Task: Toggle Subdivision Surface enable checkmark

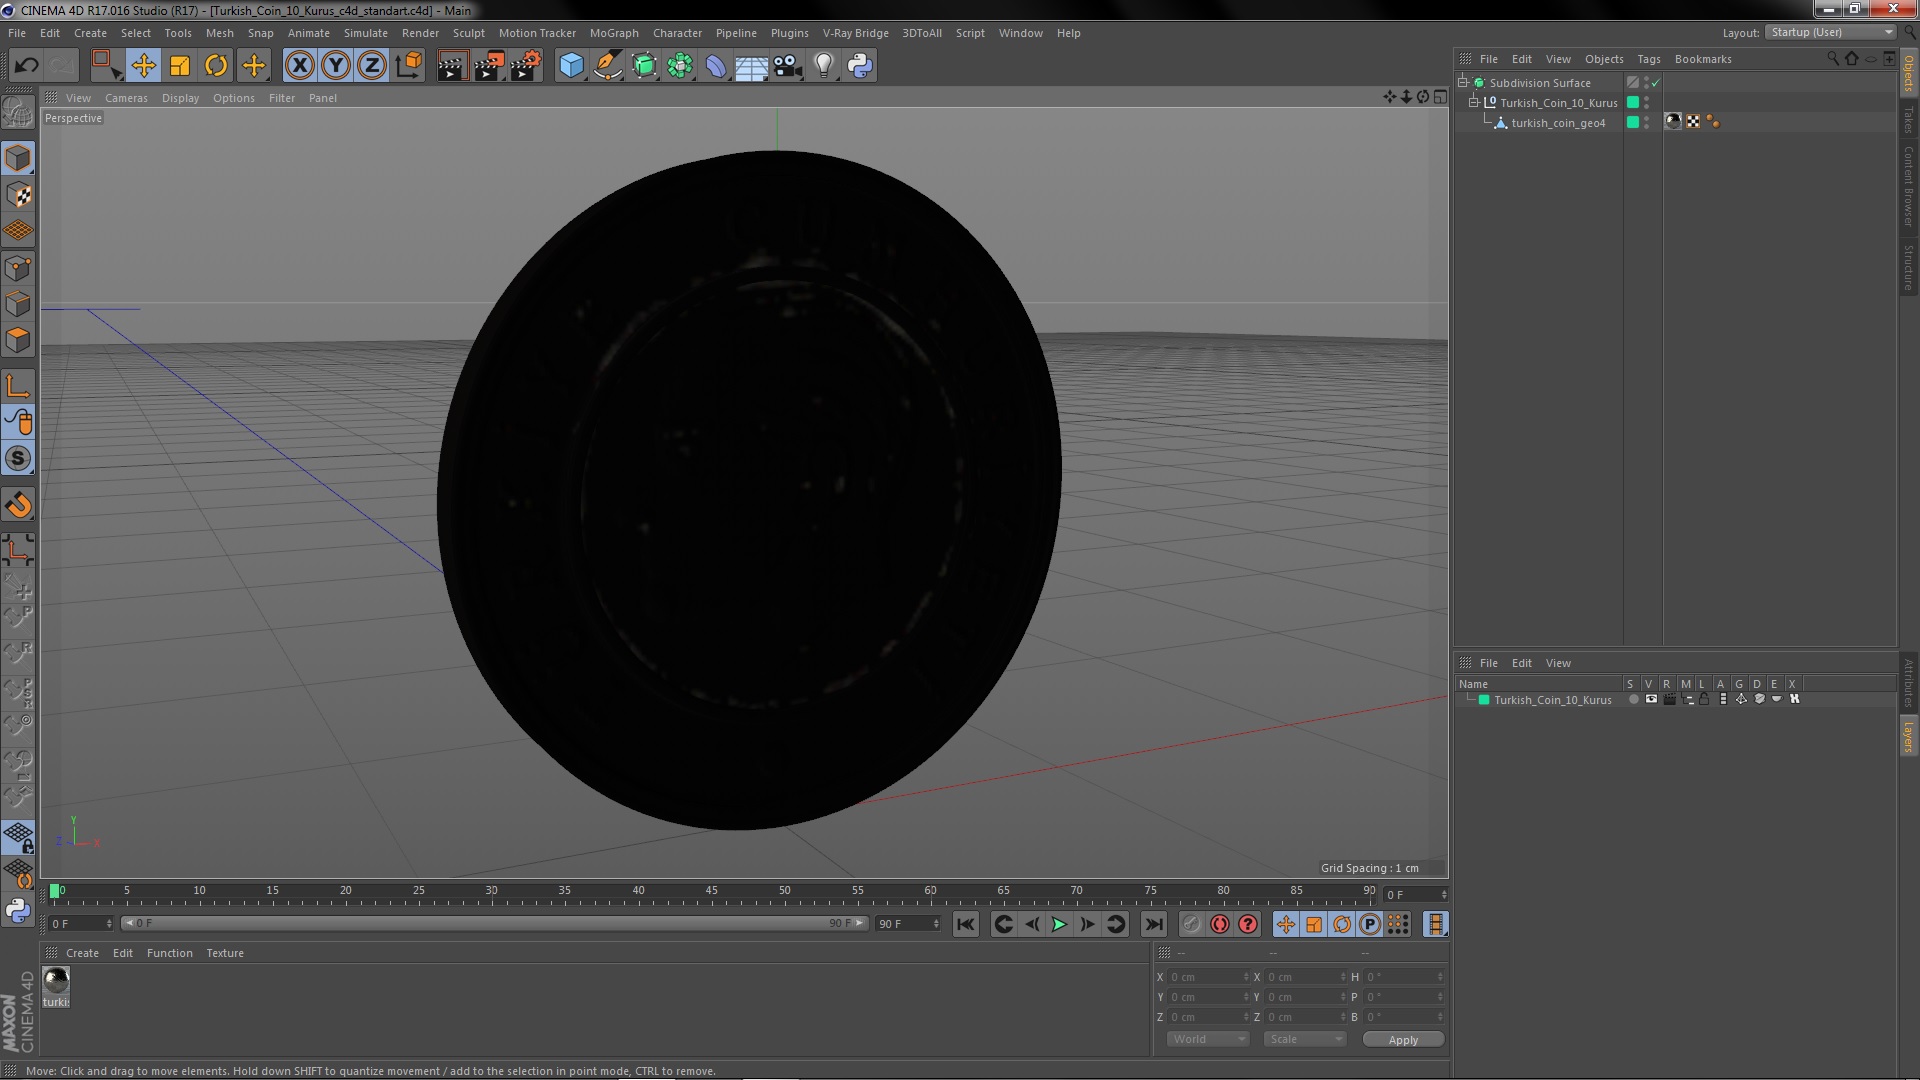Action: [x=1655, y=83]
